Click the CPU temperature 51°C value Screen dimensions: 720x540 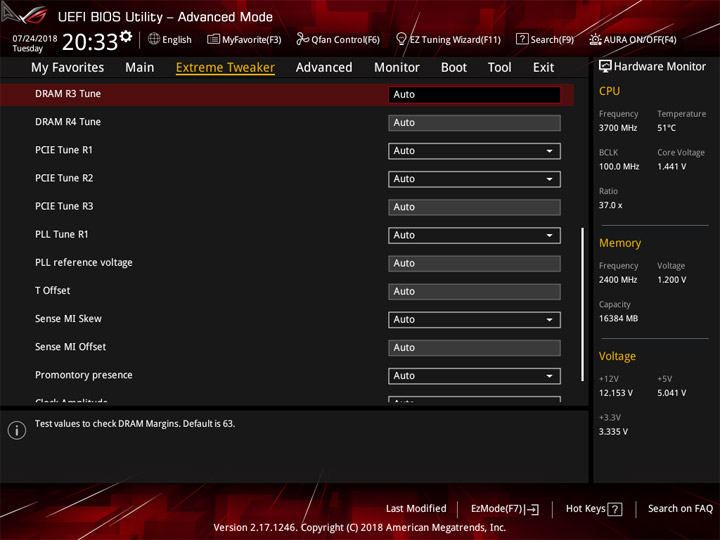(666, 128)
